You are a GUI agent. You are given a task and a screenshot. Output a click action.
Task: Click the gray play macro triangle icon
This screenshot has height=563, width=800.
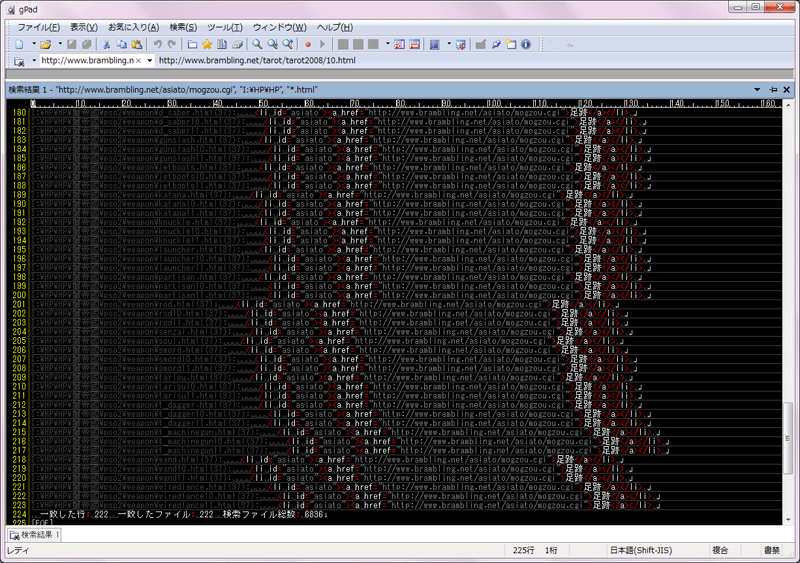[322, 44]
